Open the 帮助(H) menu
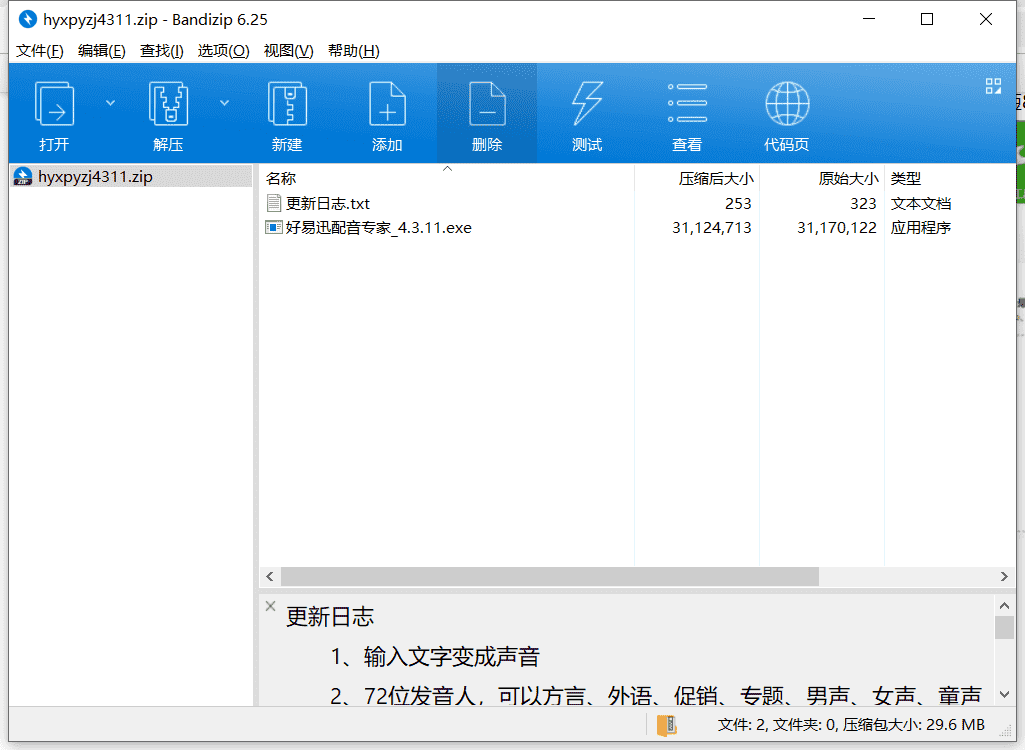Viewport: 1025px width, 750px height. point(354,50)
